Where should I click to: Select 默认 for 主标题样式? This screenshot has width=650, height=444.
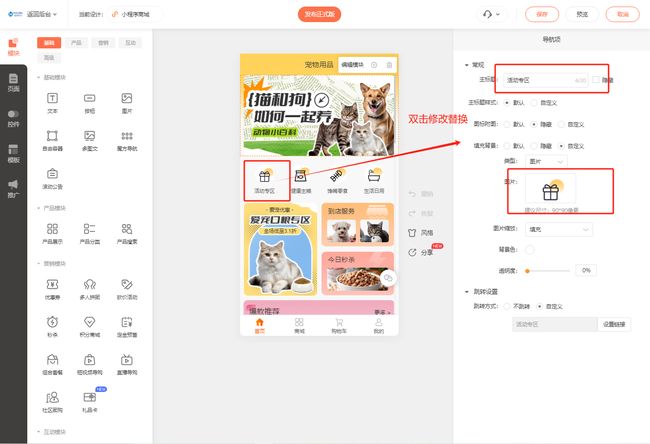pyautogui.click(x=507, y=102)
